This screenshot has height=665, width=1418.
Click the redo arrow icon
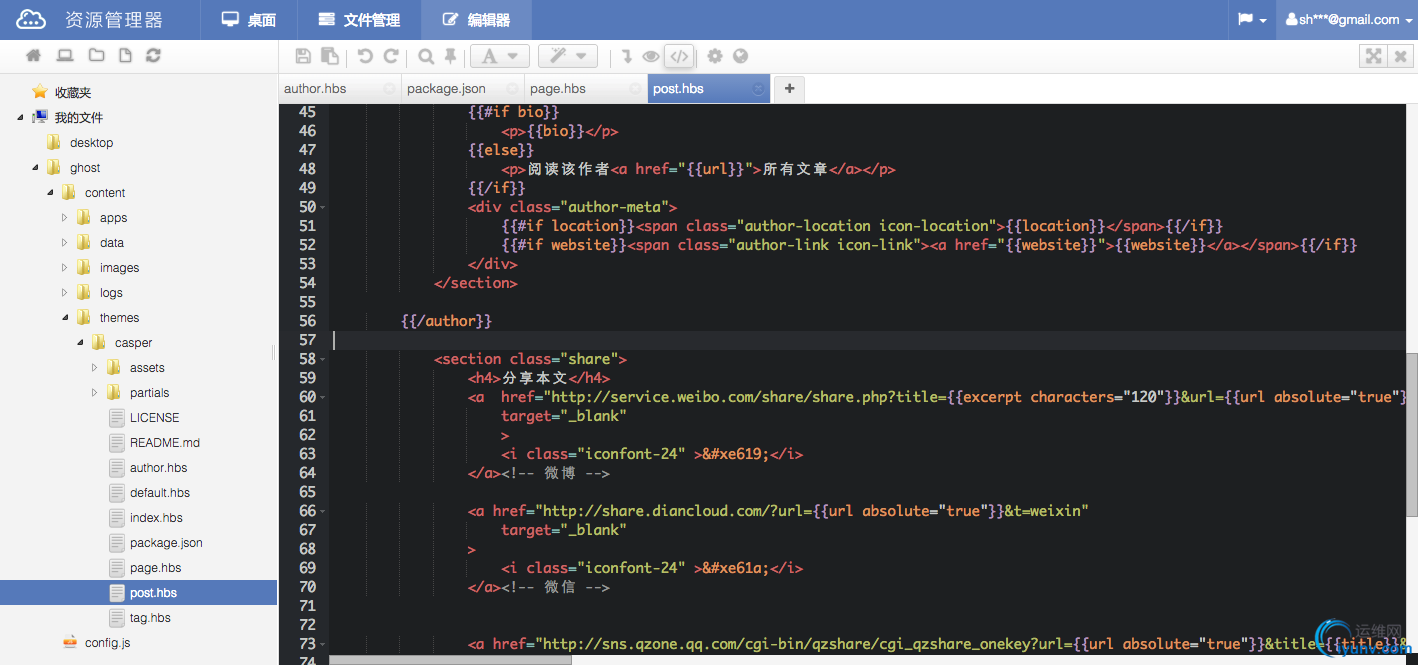[x=391, y=57]
